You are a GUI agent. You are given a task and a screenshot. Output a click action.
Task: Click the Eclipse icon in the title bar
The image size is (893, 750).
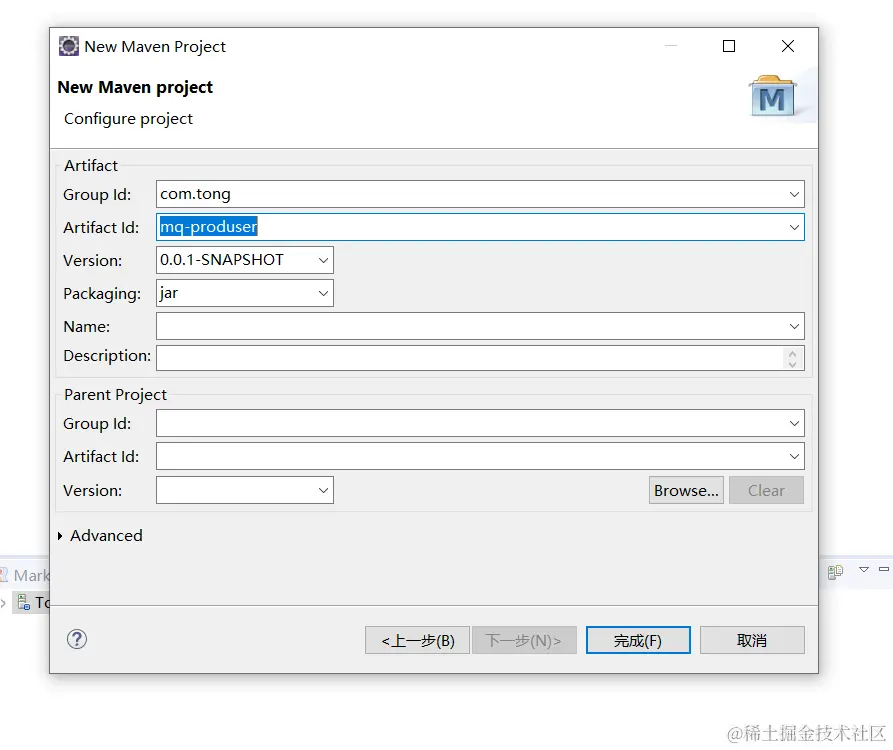tap(69, 46)
